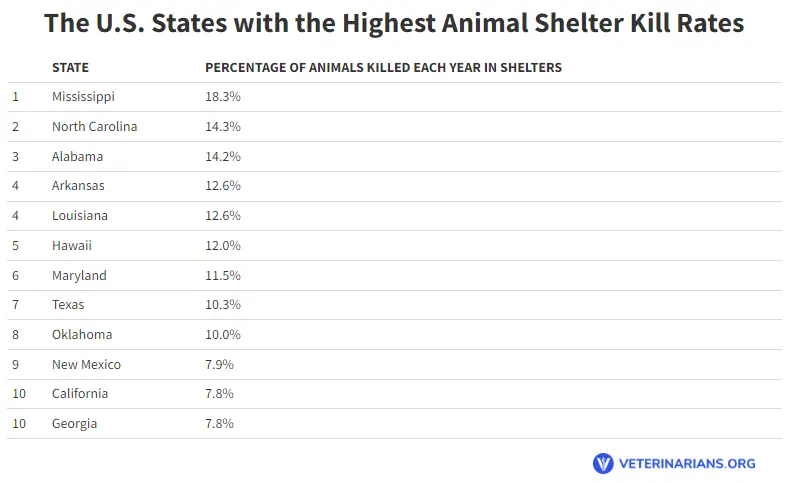Click the percentage of animals killed header
This screenshot has width=789, height=483.
pyautogui.click(x=383, y=68)
